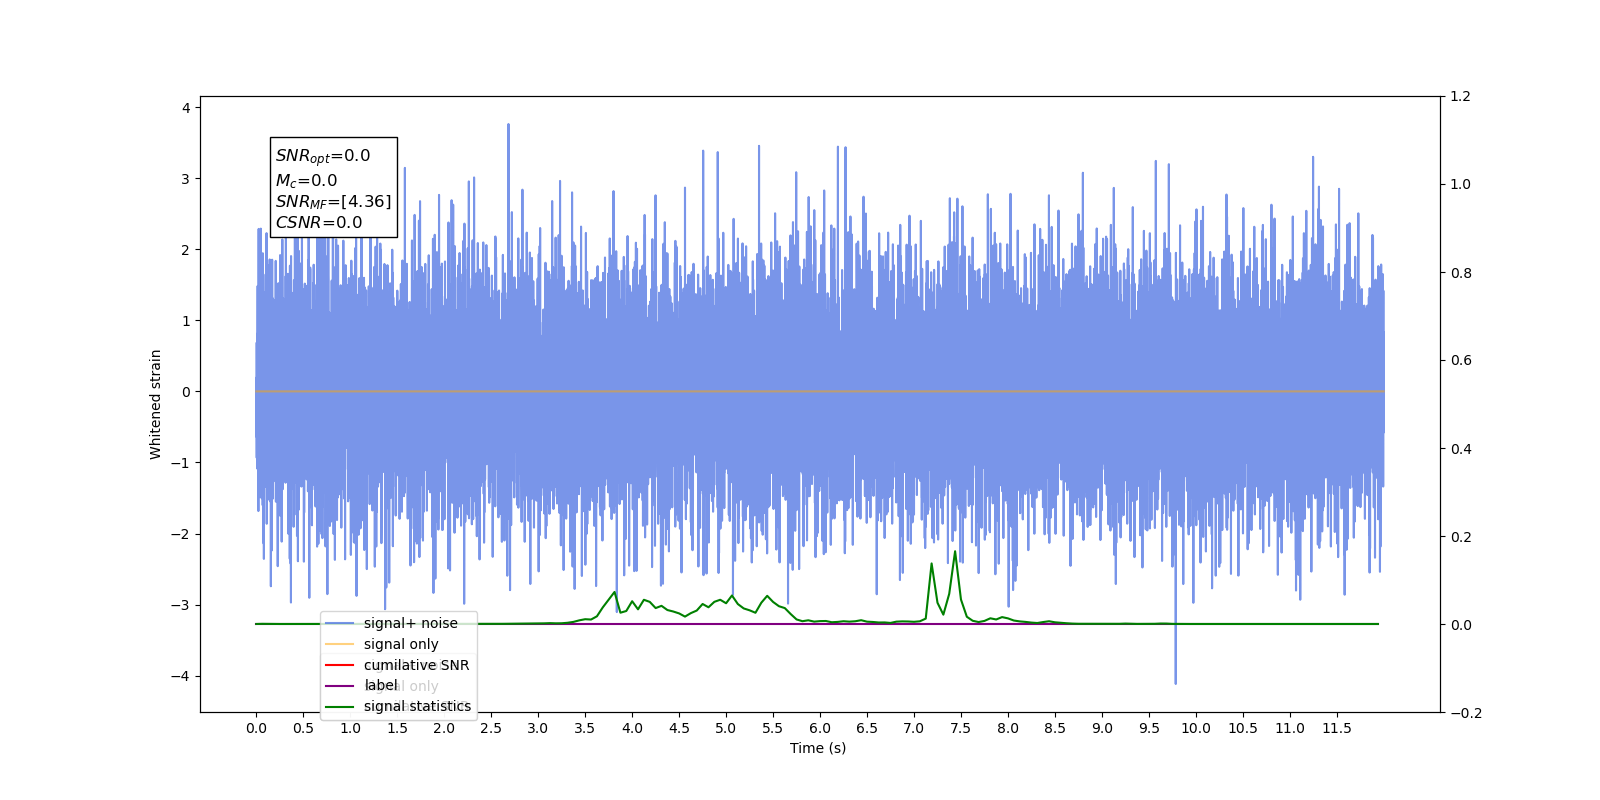Click the blue legend line for signal+ noise
This screenshot has width=1600, height=800.
pos(340,623)
